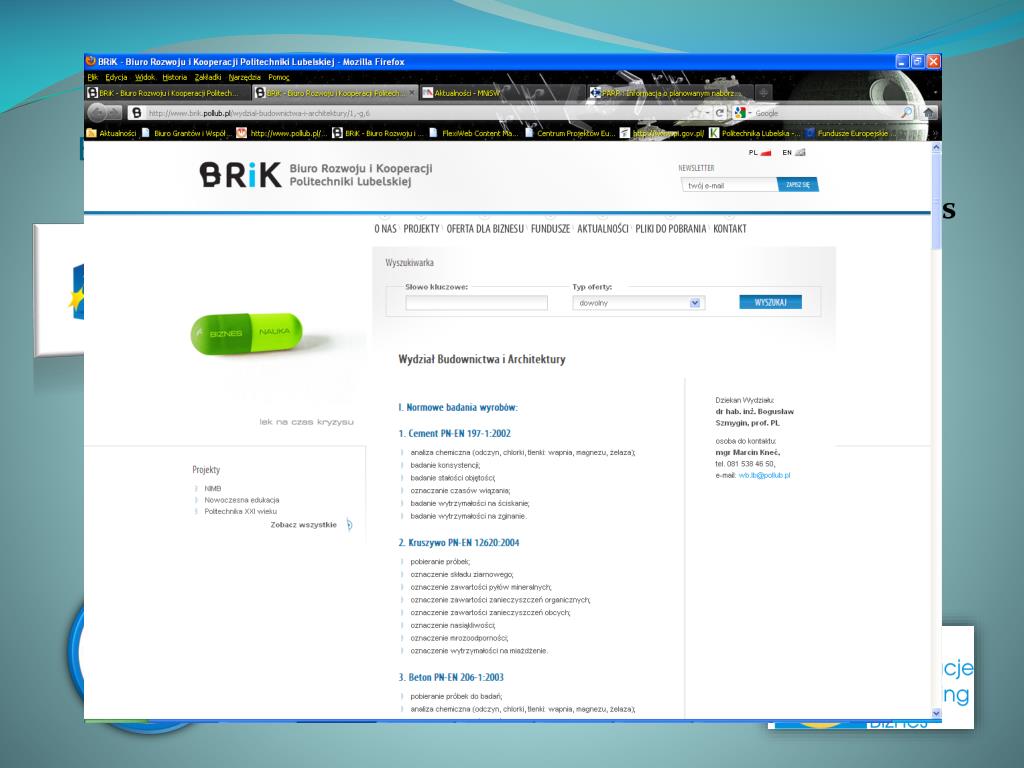Open the Widok menu
The height and width of the screenshot is (768, 1024).
coord(145,77)
